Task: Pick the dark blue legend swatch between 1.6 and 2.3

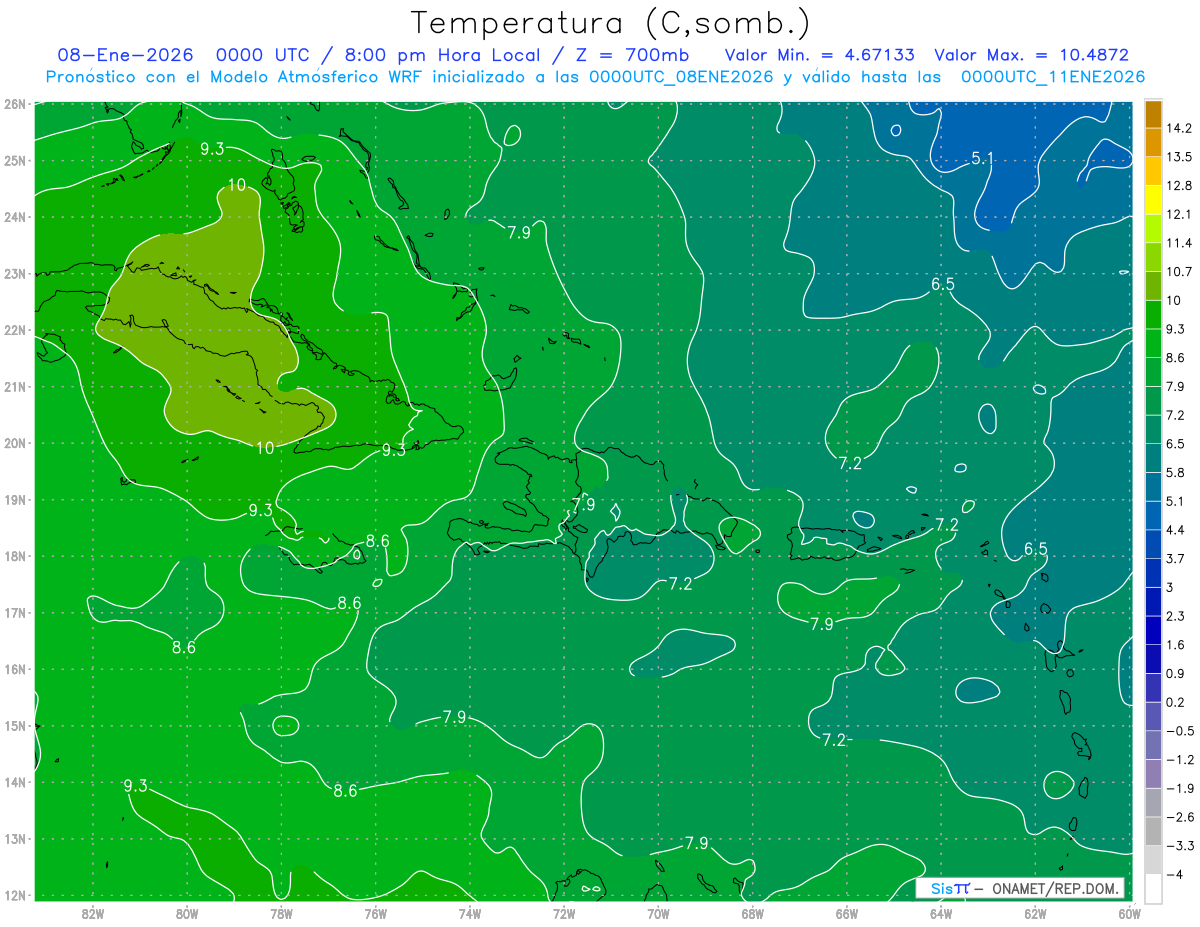Action: click(x=1153, y=630)
